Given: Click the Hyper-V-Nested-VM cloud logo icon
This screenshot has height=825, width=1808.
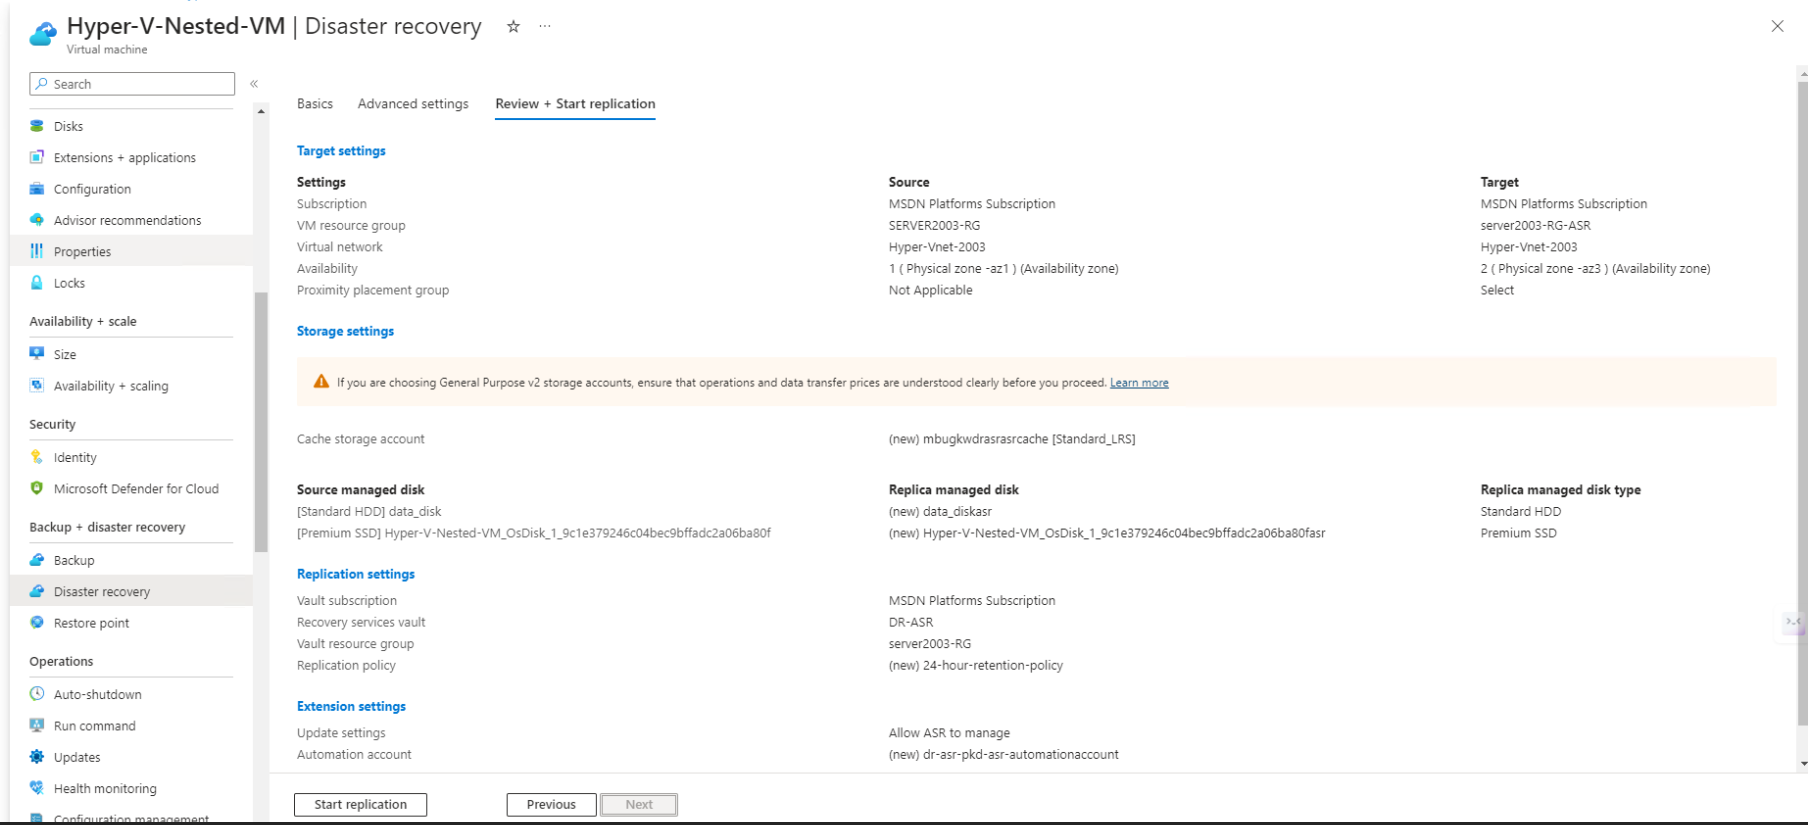Looking at the screenshot, I should pos(43,34).
